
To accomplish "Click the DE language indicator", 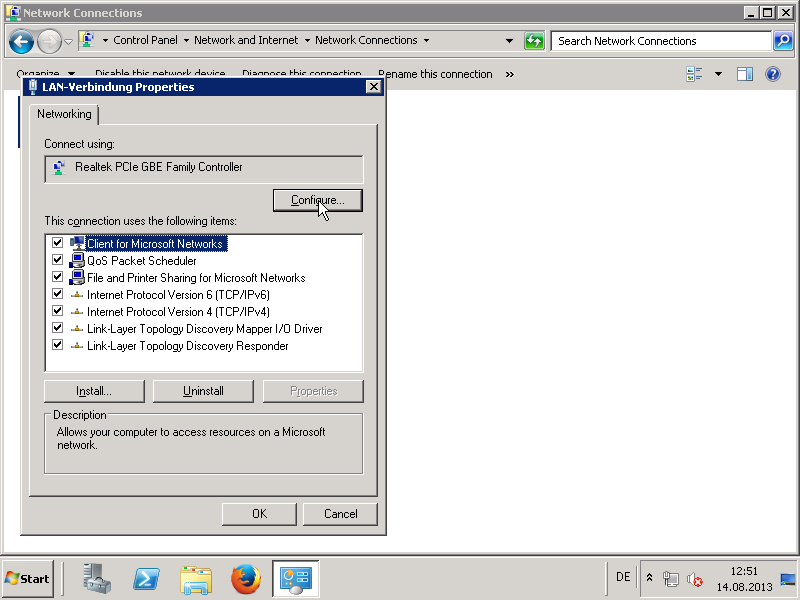I will 623,577.
